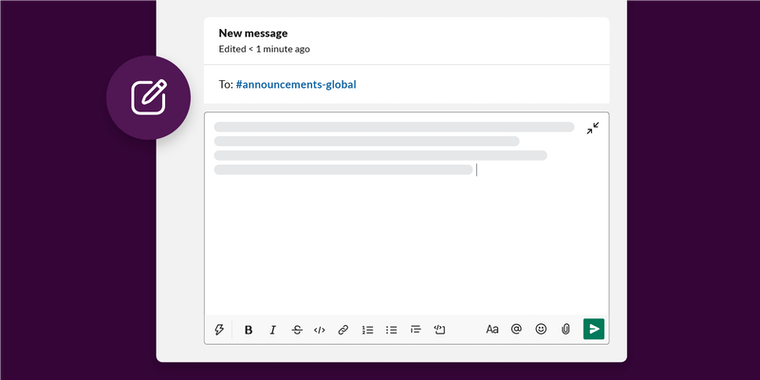The height and width of the screenshot is (380, 760).
Task: Attach a file with the paperclip
Action: pyautogui.click(x=565, y=330)
